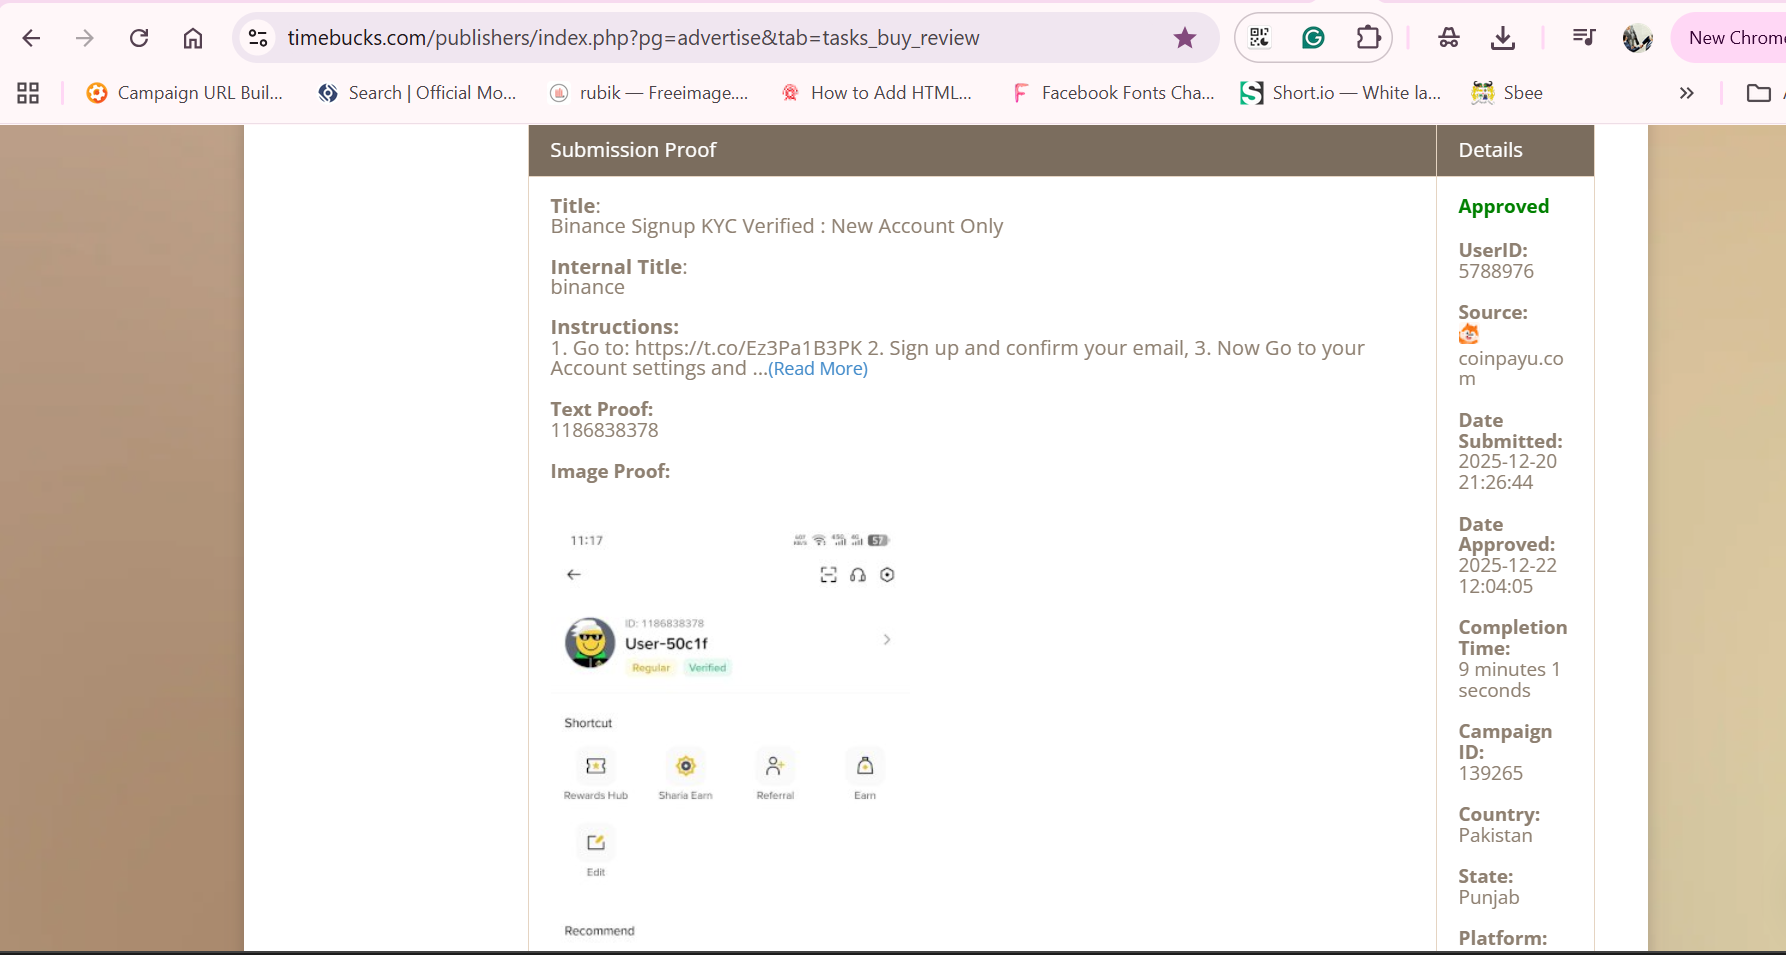Open the All Bookmarks folder icon
Viewport: 1786px width, 955px height.
pyautogui.click(x=1759, y=93)
